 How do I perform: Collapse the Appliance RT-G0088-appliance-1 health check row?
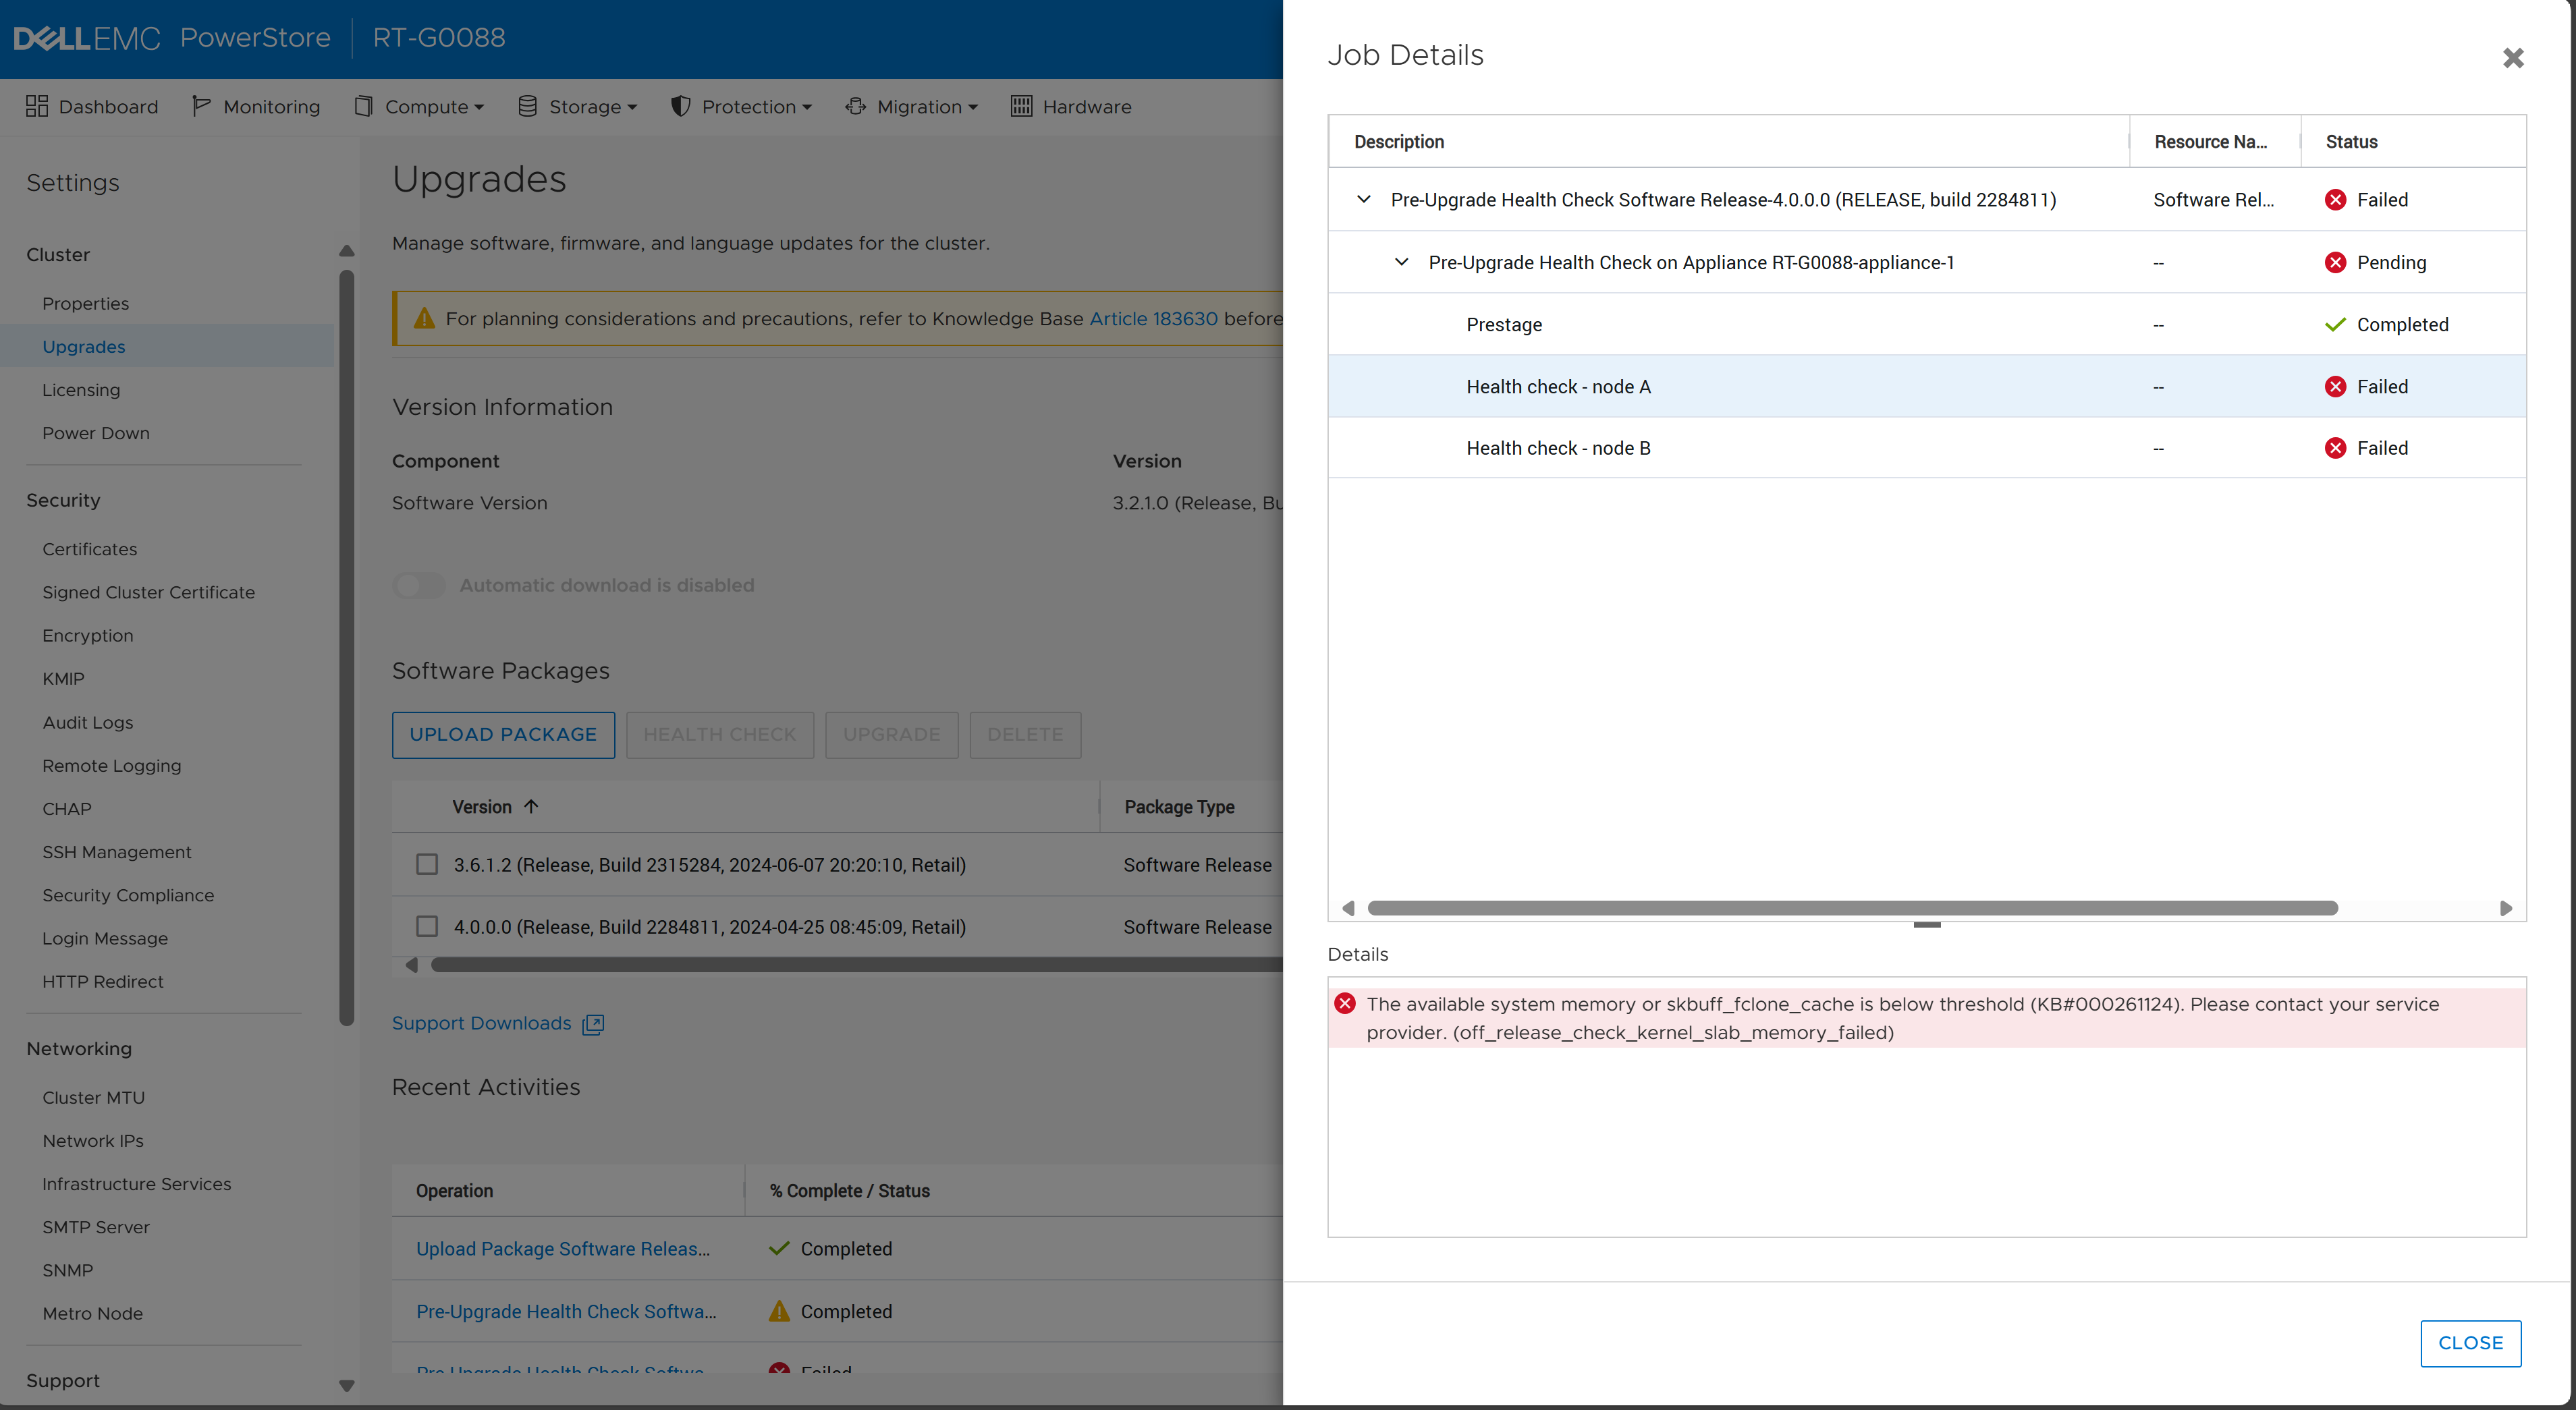1401,262
